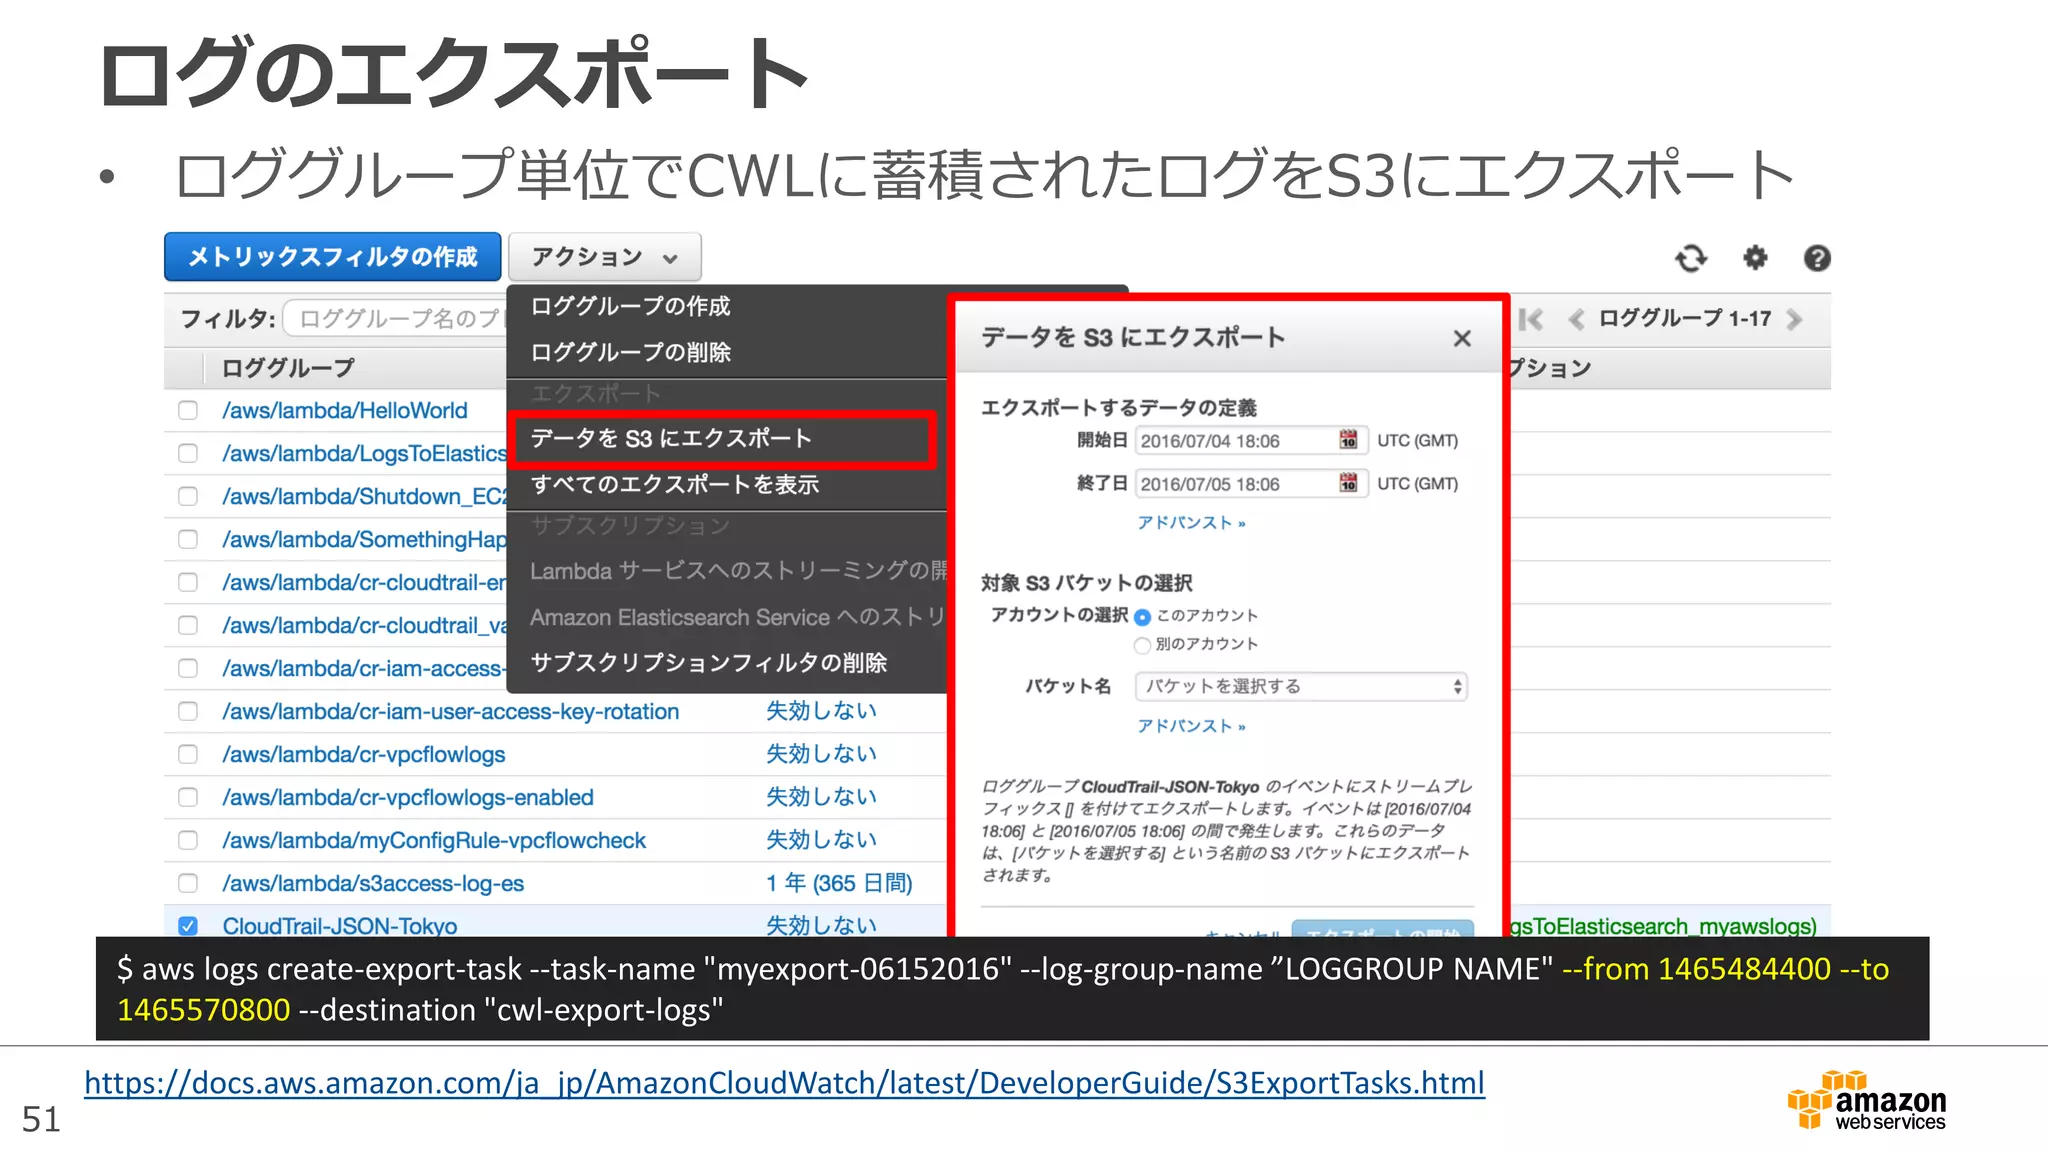
Task: Check the /aws/lambda/SomethingHap row checkbox
Action: click(188, 539)
